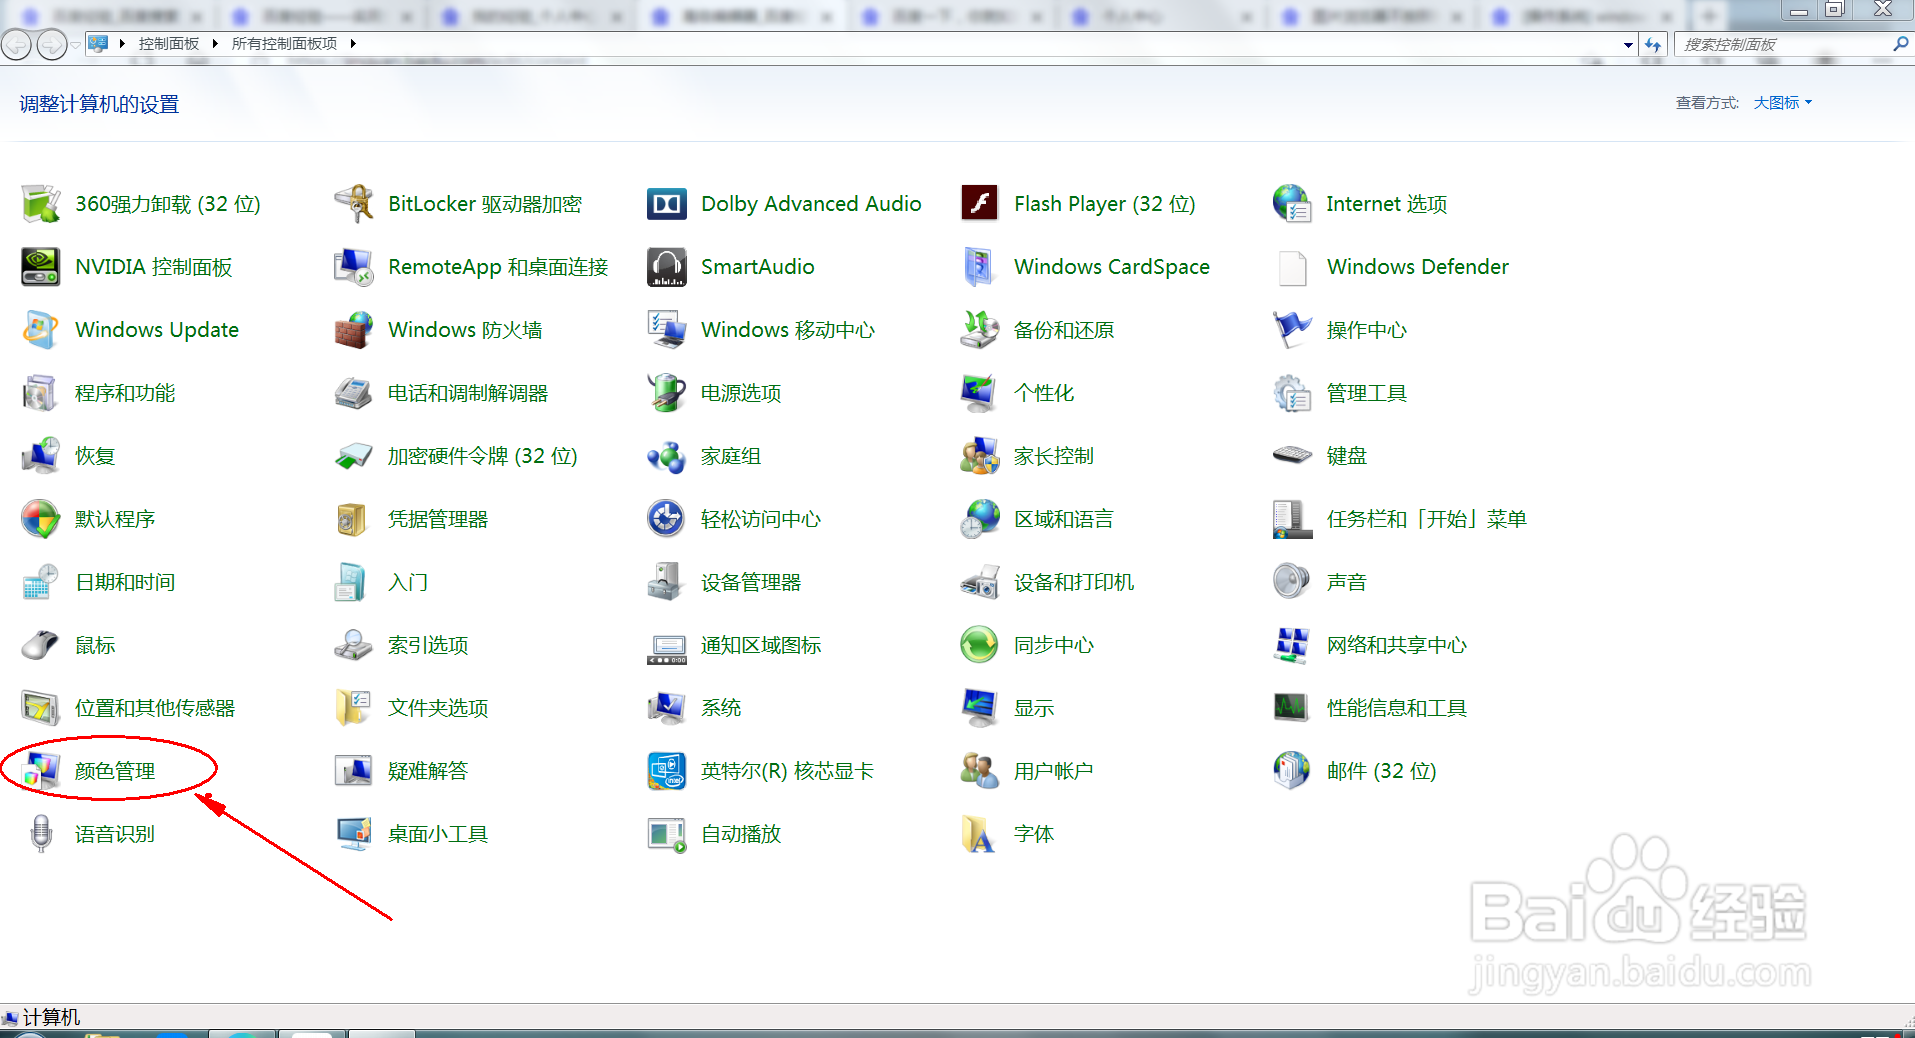The height and width of the screenshot is (1038, 1915).
Task: Click the Windows CardSpace icon
Action: point(980,267)
